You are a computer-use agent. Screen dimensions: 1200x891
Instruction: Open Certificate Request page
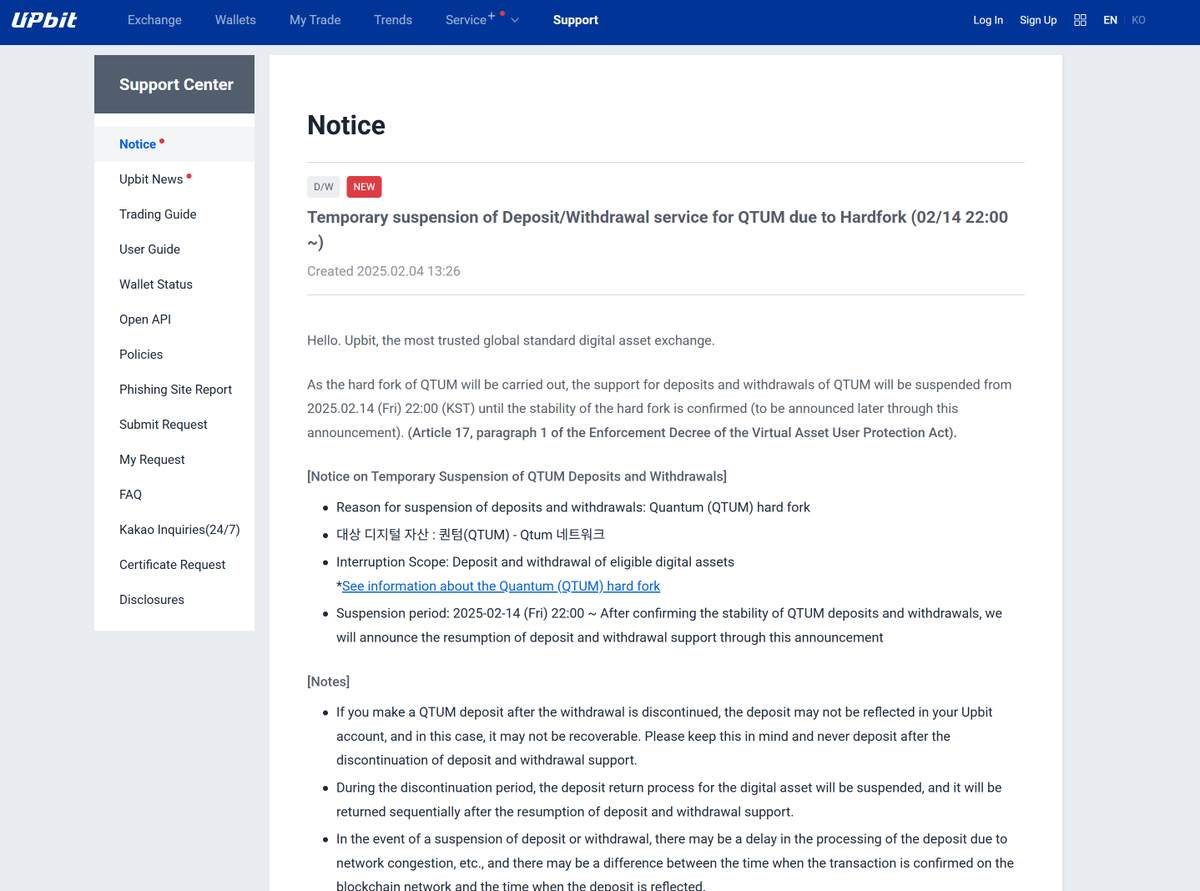(x=174, y=564)
